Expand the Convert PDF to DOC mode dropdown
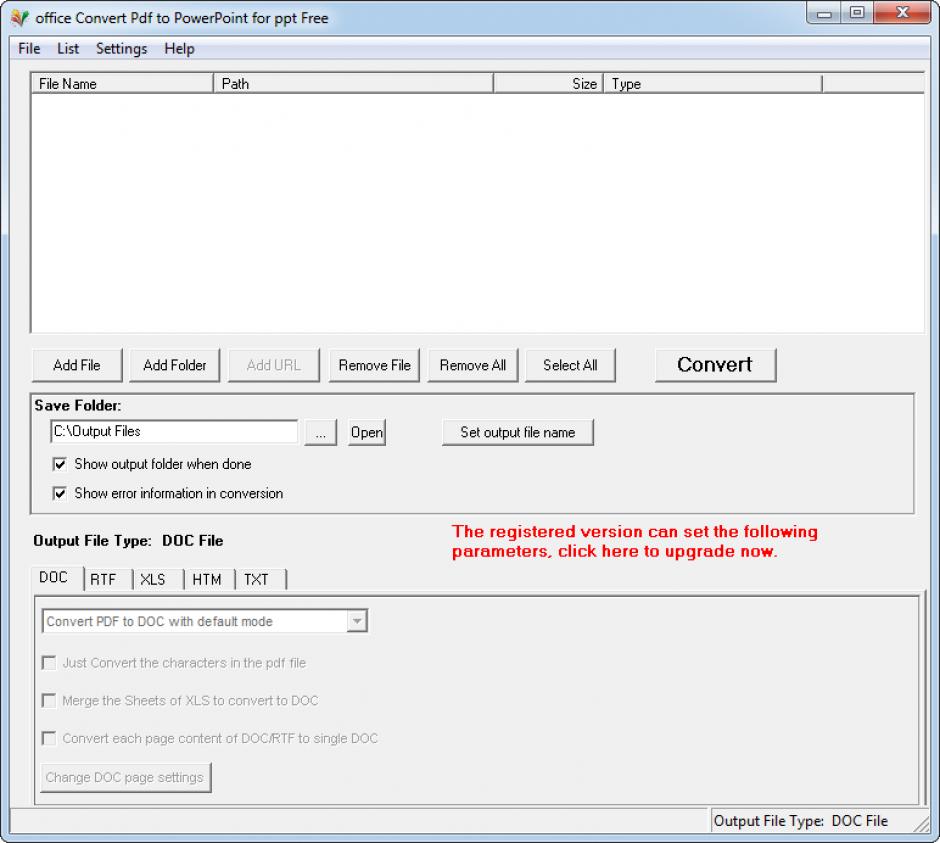 point(357,621)
